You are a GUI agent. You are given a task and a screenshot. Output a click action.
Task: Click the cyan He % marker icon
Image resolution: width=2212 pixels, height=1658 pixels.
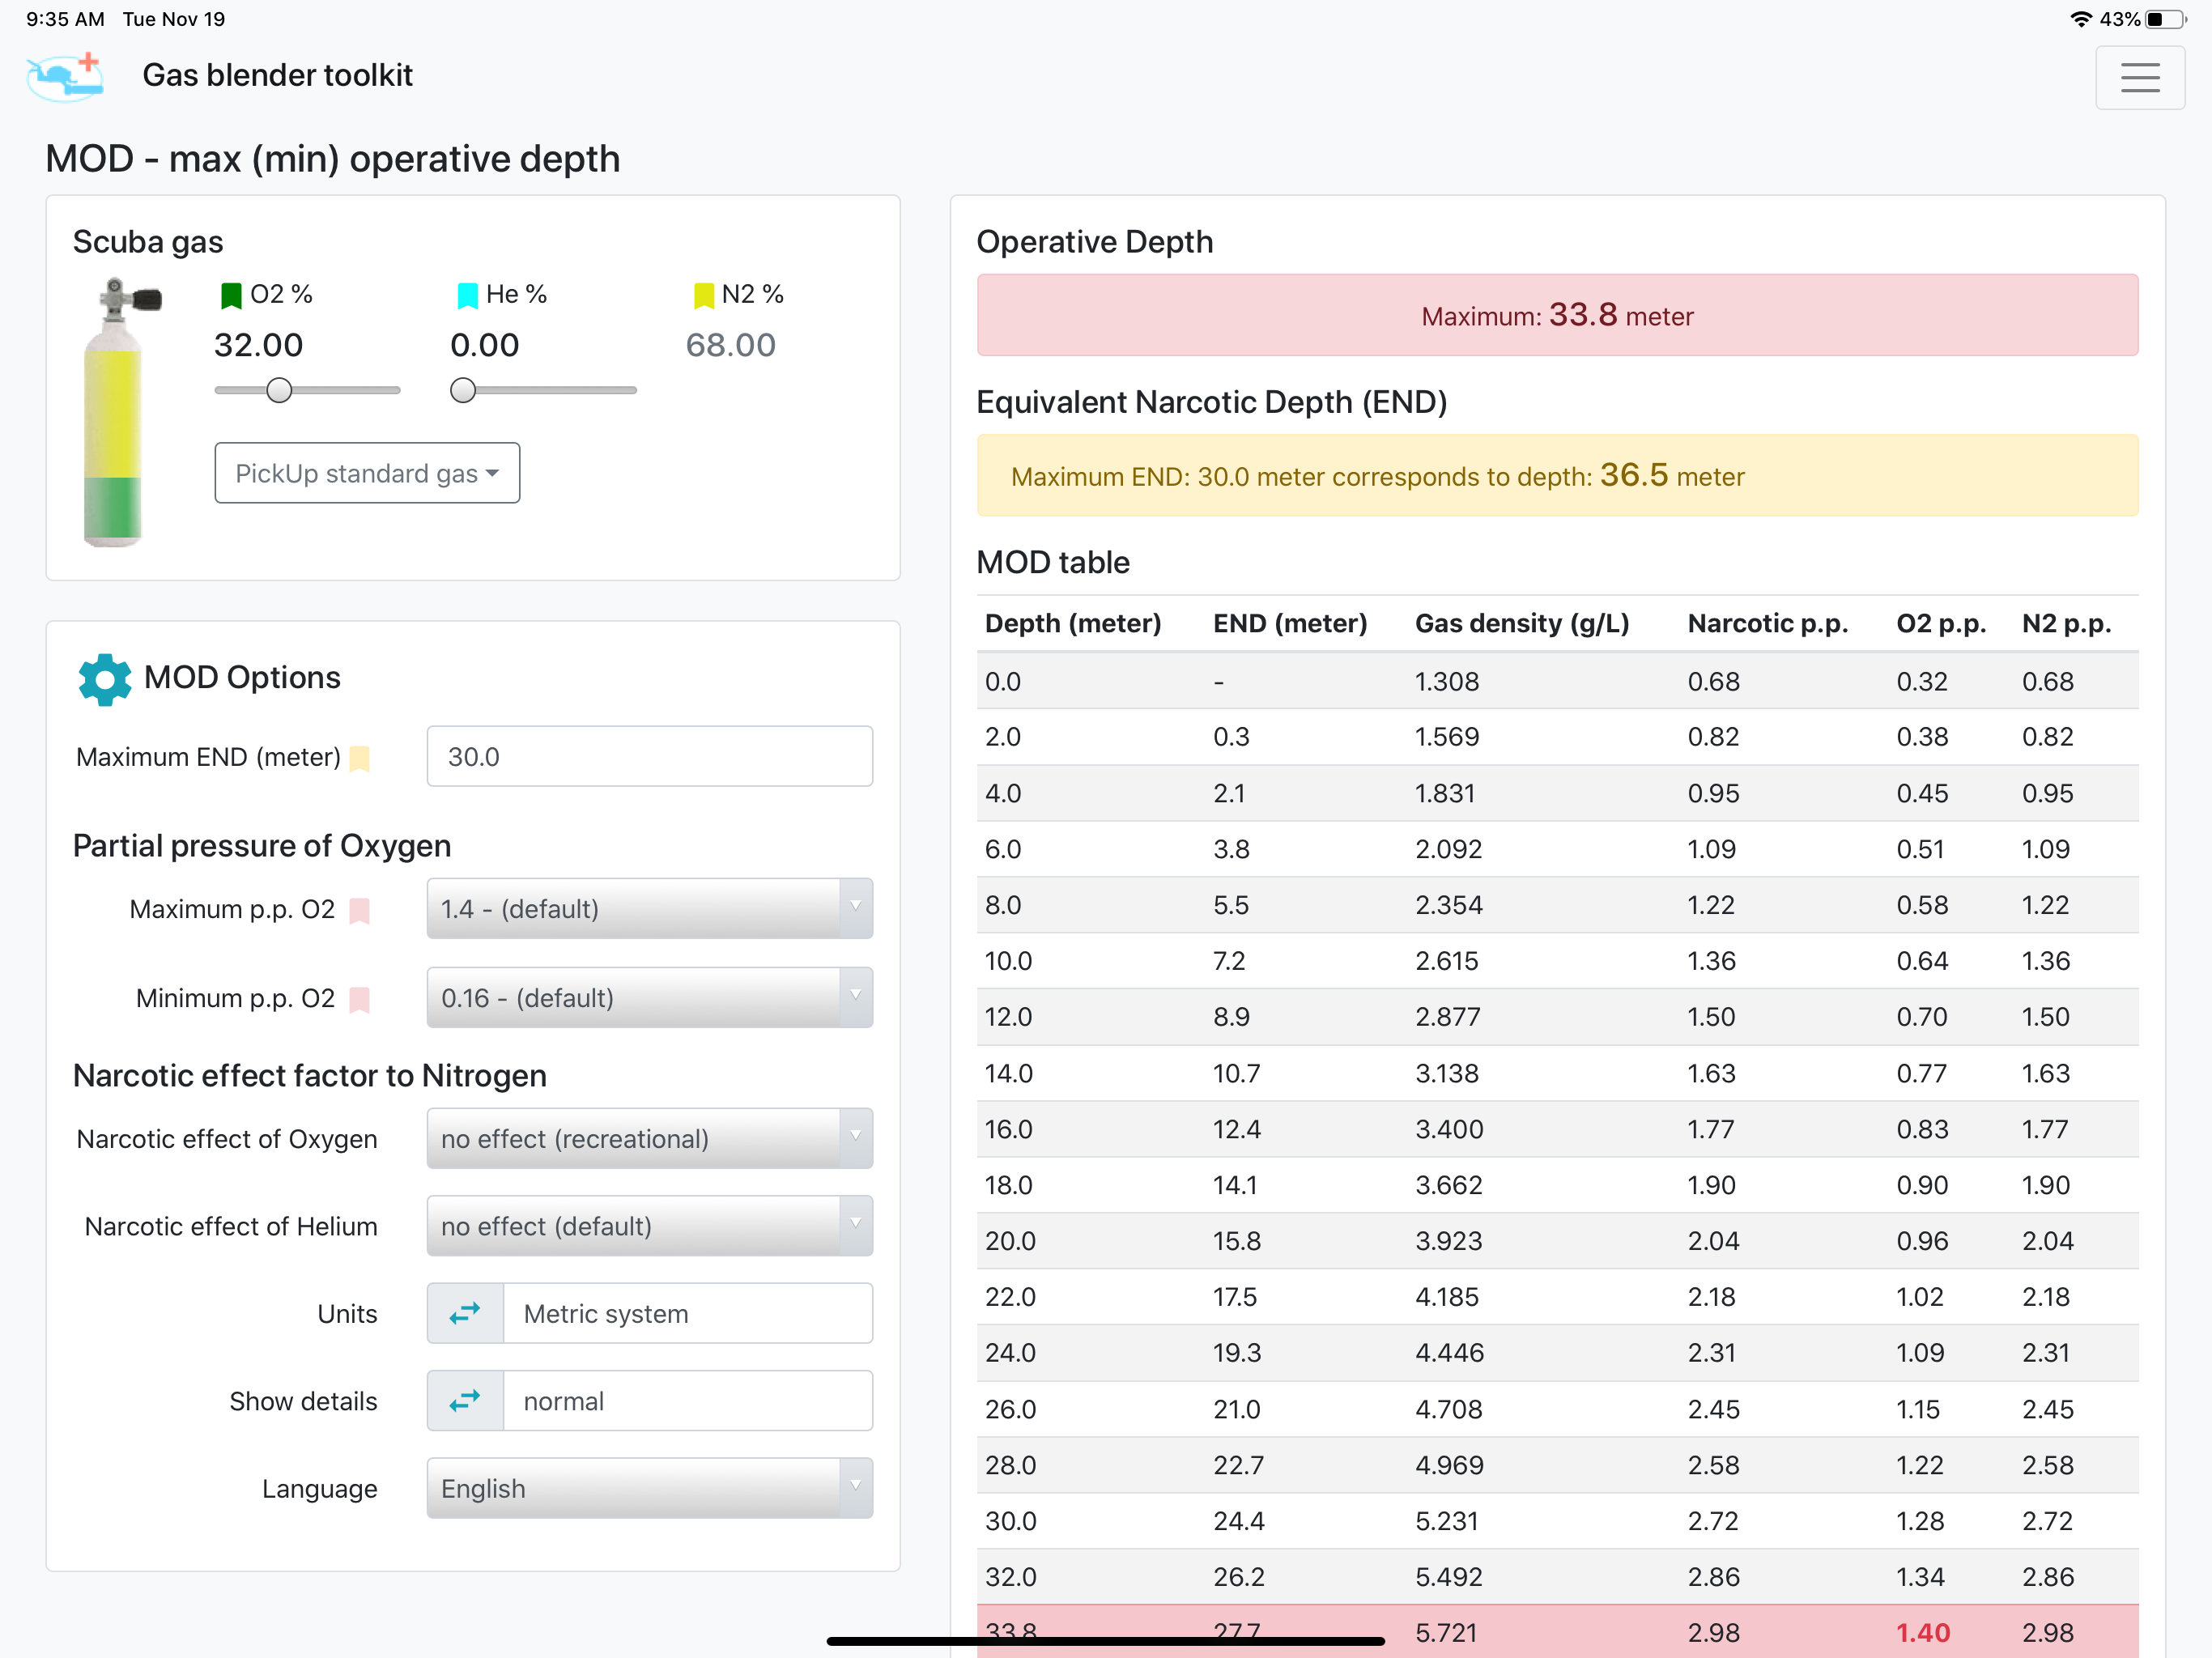click(x=467, y=295)
